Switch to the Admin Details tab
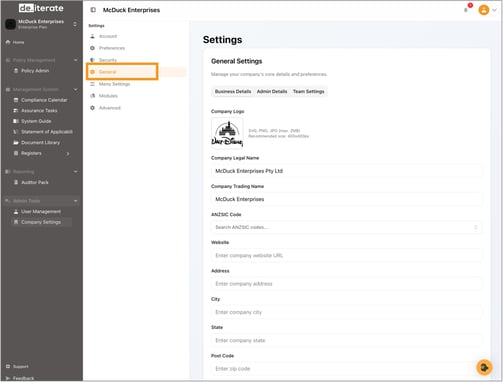Image resolution: width=503 pixels, height=382 pixels. pos(272,91)
